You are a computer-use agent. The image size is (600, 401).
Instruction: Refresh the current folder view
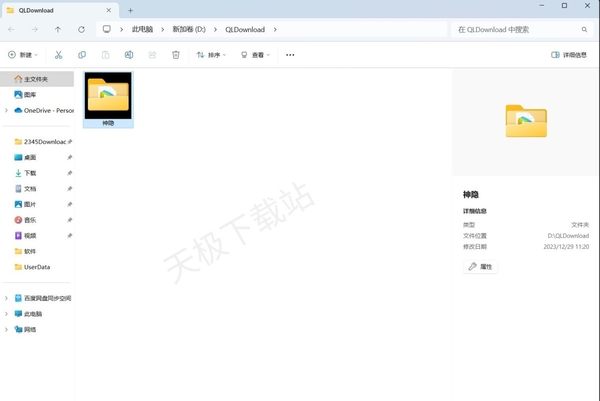(82, 30)
